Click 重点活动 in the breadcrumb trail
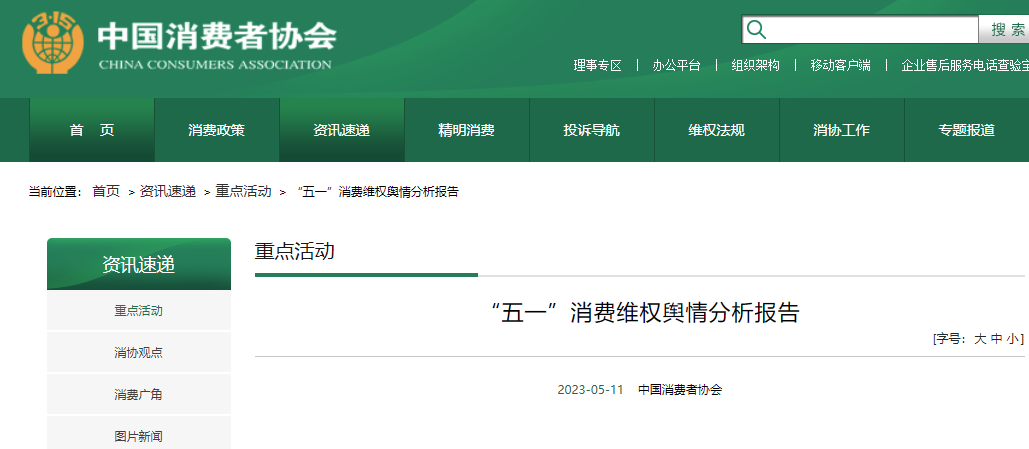1029x449 pixels. (x=243, y=191)
